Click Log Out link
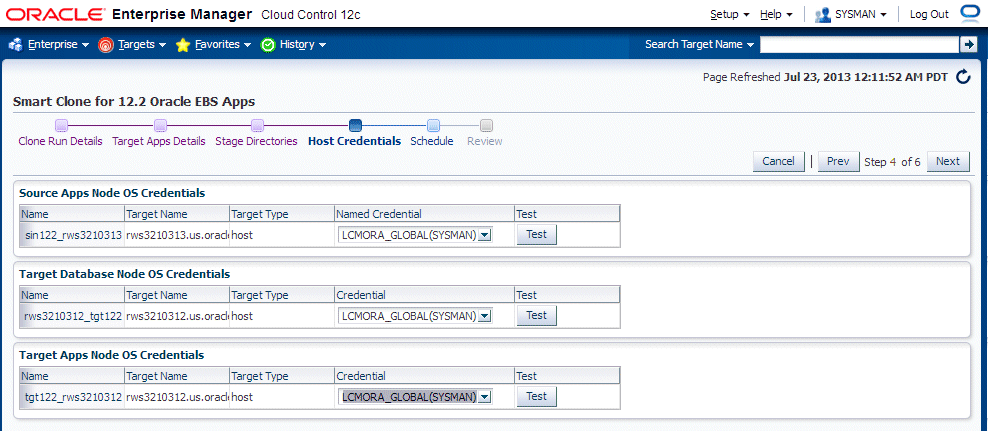Image resolution: width=988 pixels, height=433 pixels. point(929,14)
